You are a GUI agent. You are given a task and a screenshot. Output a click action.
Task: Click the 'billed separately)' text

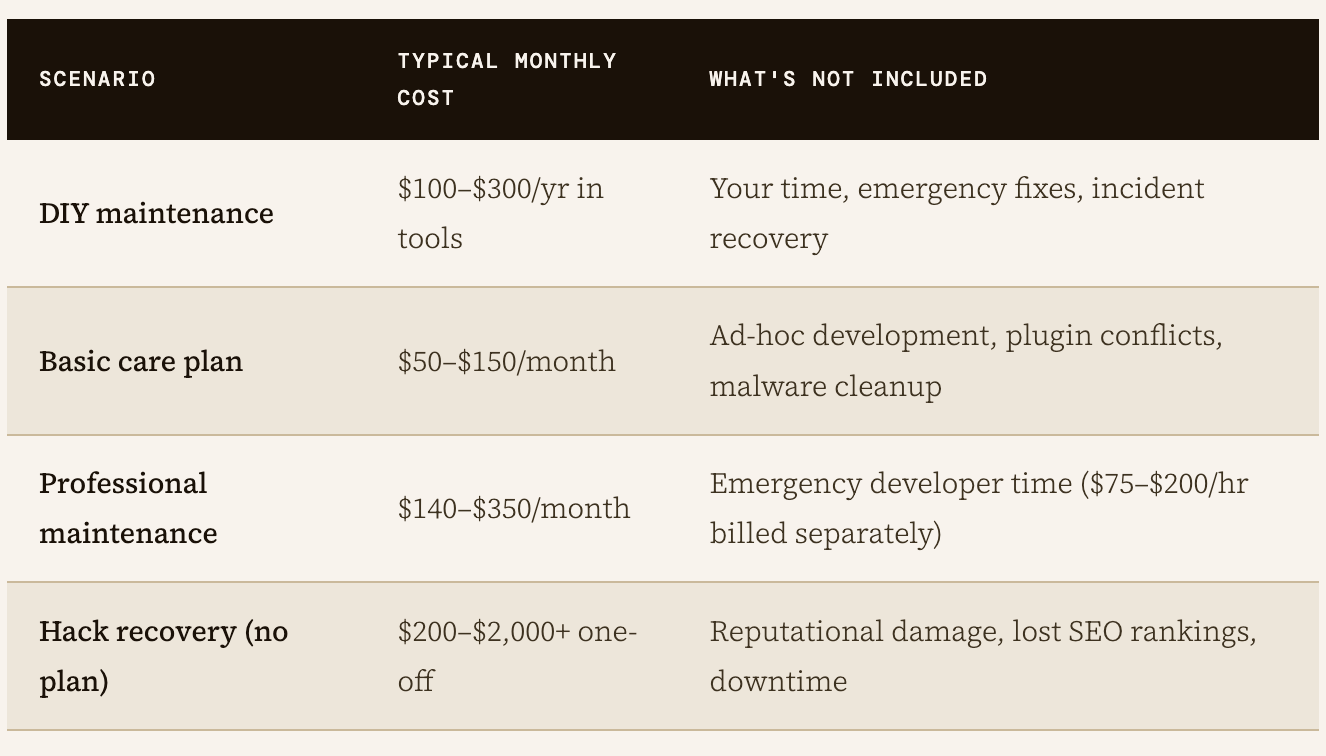(x=825, y=533)
